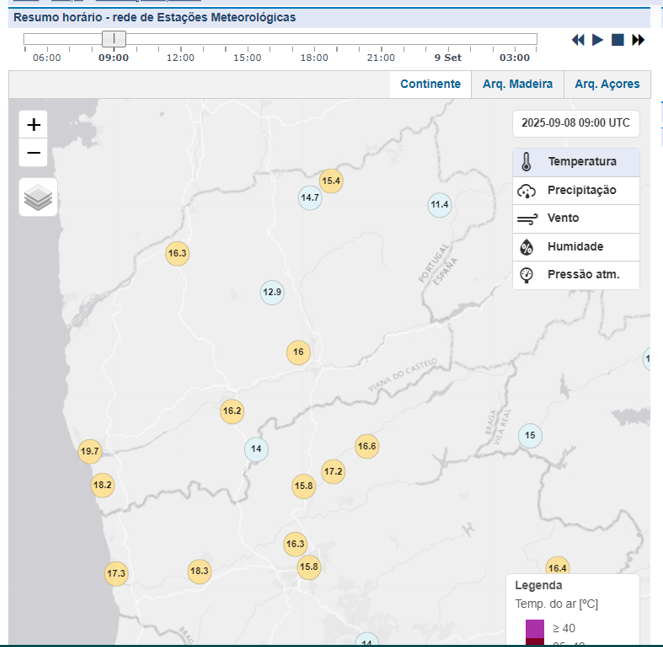
Task: Start the timeline play animation
Action: tap(597, 40)
